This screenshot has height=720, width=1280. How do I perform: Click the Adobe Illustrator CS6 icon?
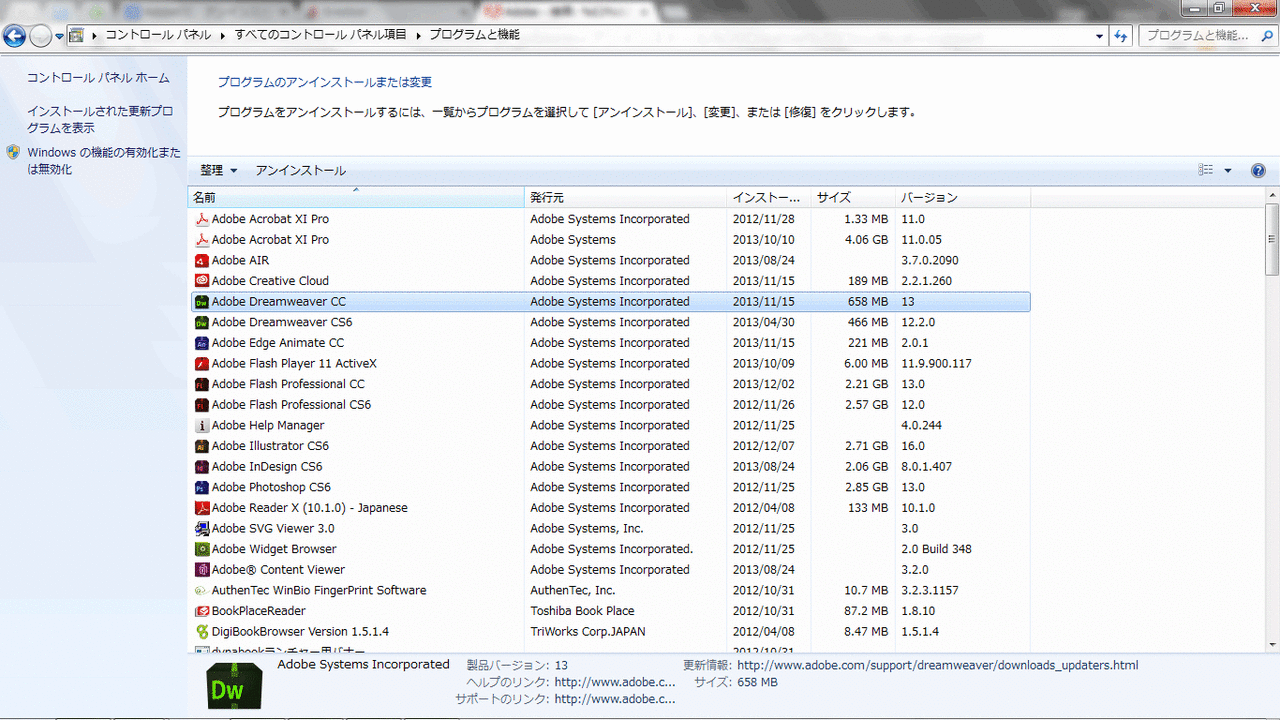pyautogui.click(x=202, y=446)
